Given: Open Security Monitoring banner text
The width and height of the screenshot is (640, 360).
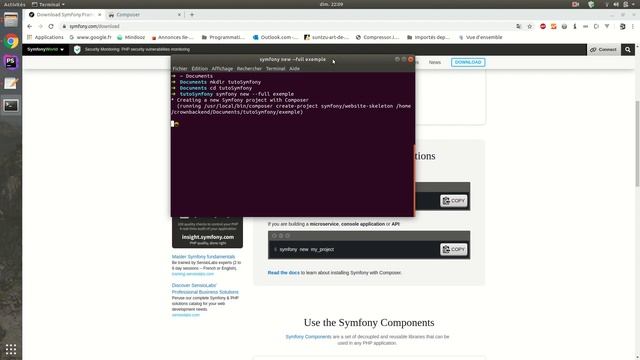Looking at the screenshot, I should [137, 49].
